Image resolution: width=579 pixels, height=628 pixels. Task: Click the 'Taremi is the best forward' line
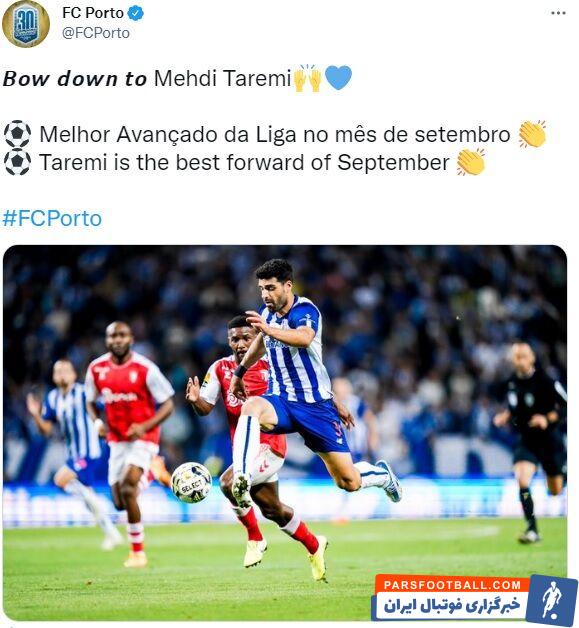tap(244, 162)
